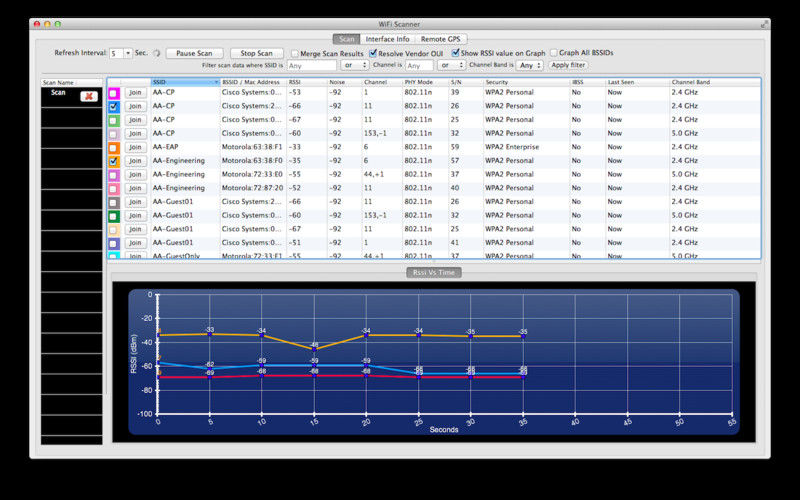800x500 pixels.
Task: Click the Scan Name column header
Action: click(71, 82)
